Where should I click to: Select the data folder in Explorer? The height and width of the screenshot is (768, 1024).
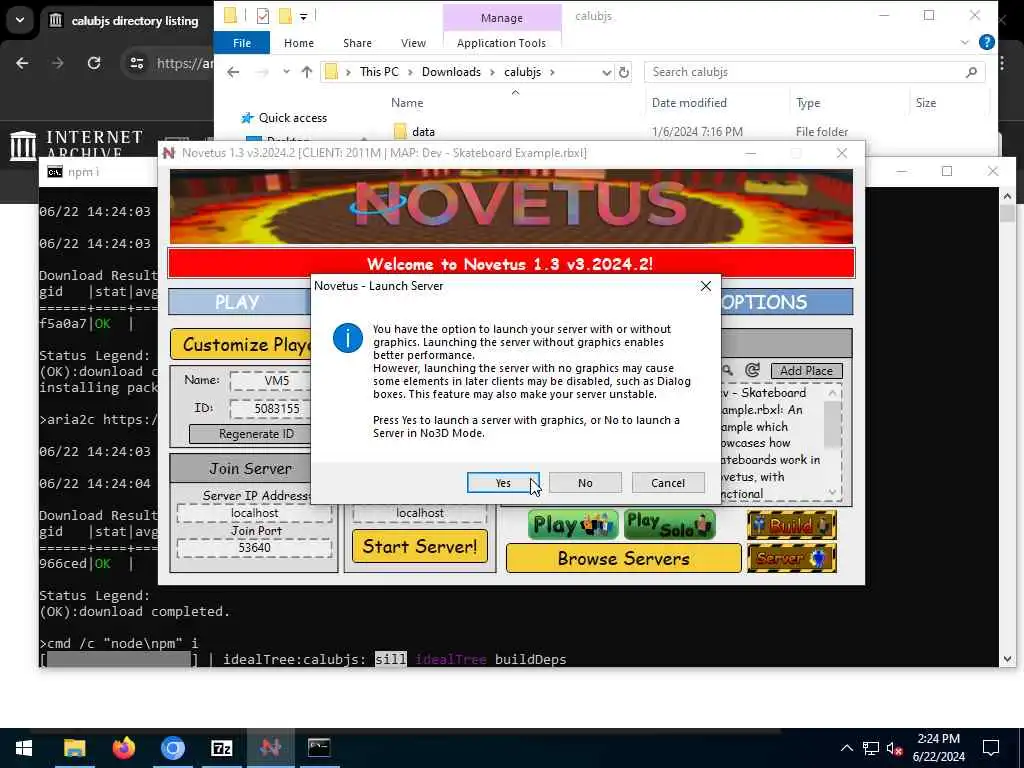click(x=423, y=131)
